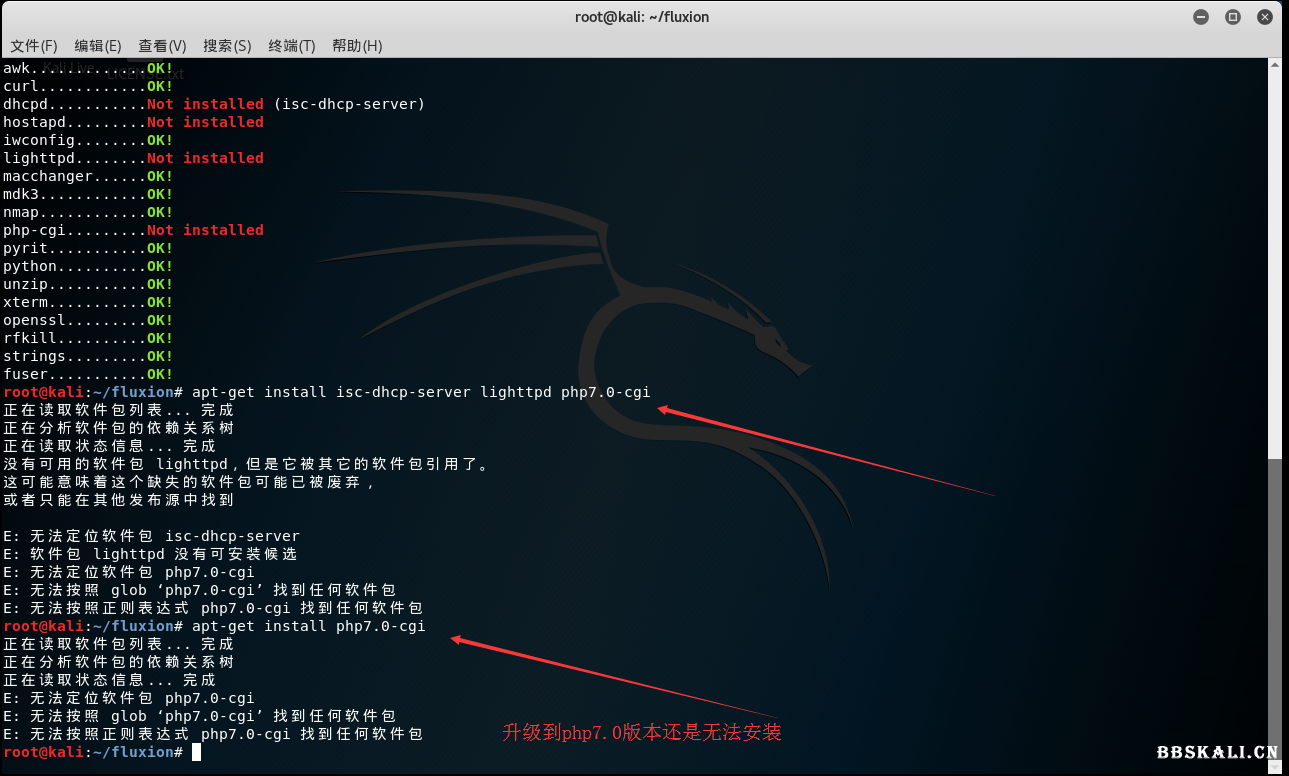Open the 搜索(S) menu
Viewport: 1289px width, 776px height.
coord(225,45)
